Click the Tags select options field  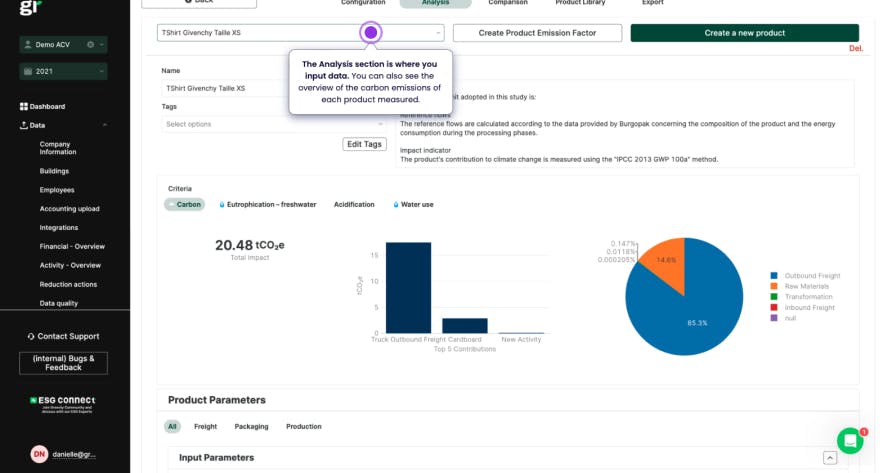click(273, 124)
